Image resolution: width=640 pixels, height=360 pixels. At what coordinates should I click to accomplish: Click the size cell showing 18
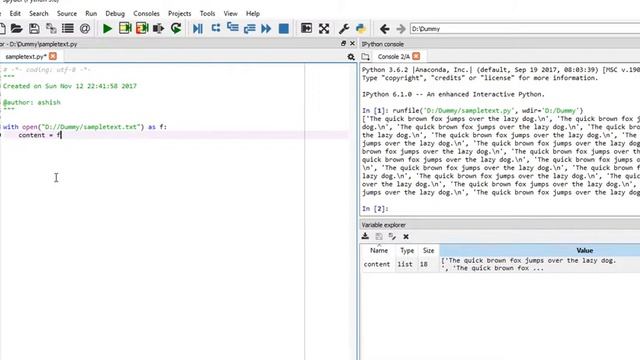coord(424,264)
